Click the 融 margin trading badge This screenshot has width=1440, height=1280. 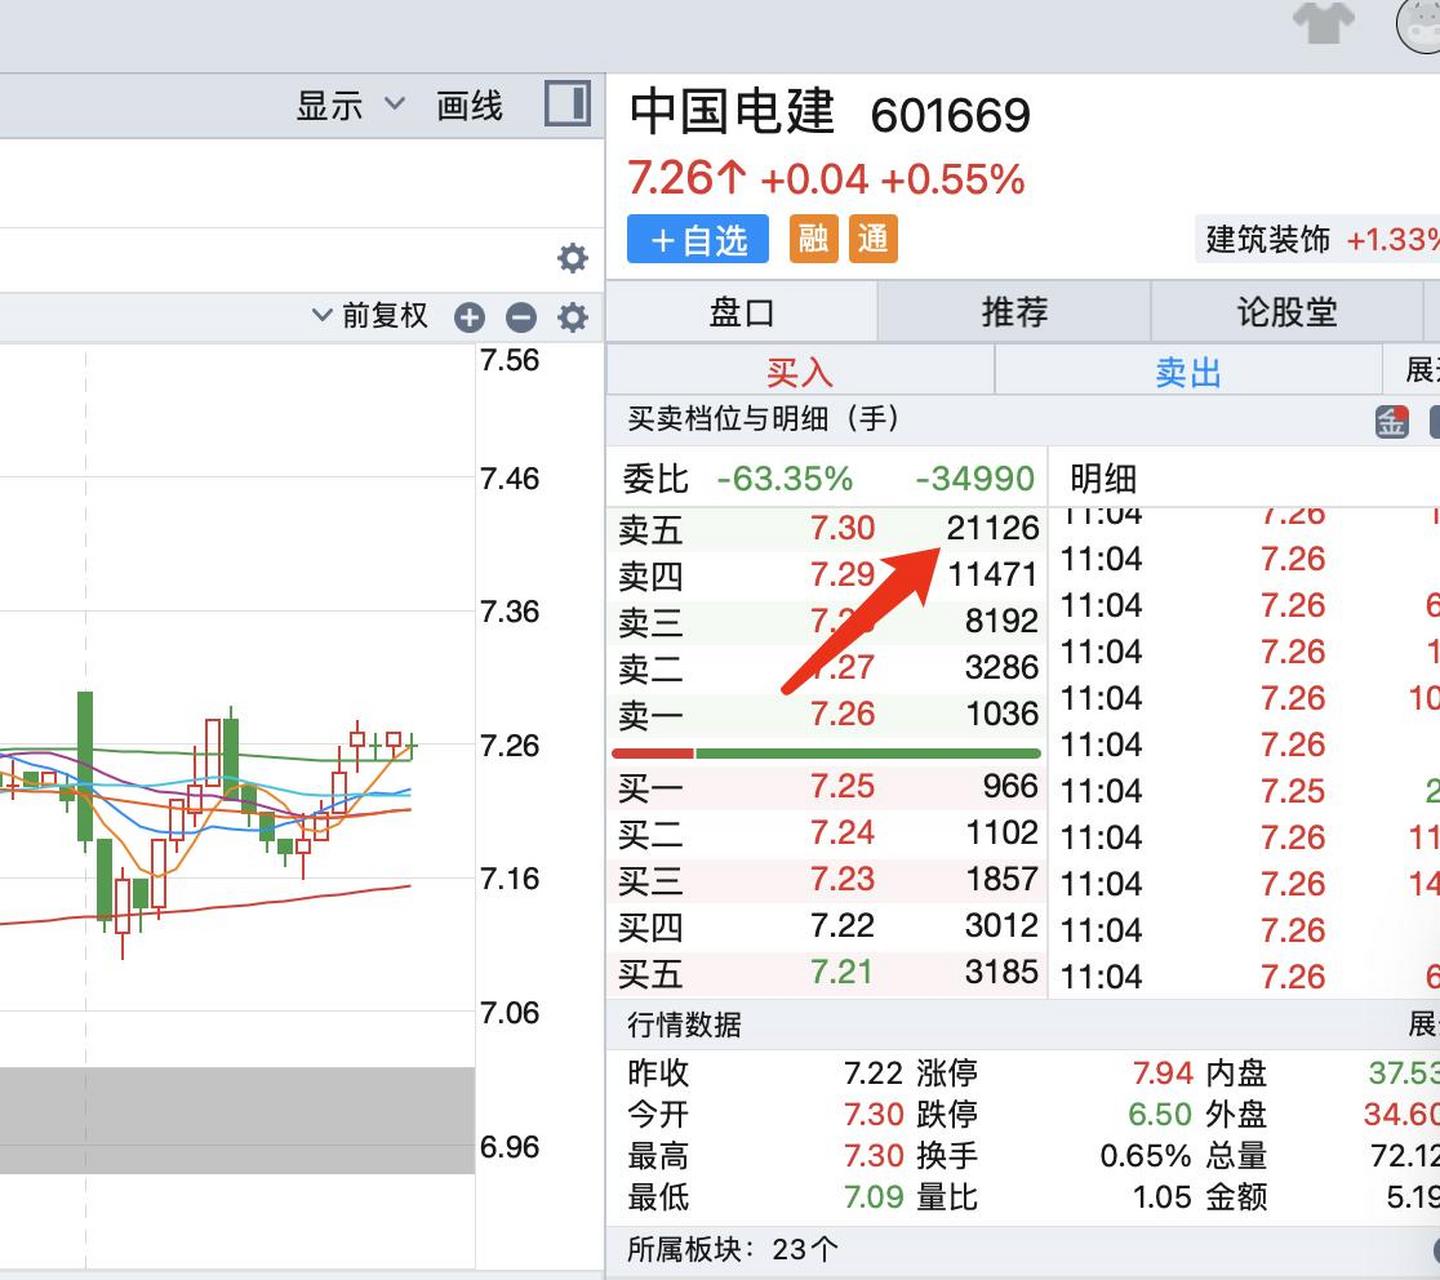[813, 239]
